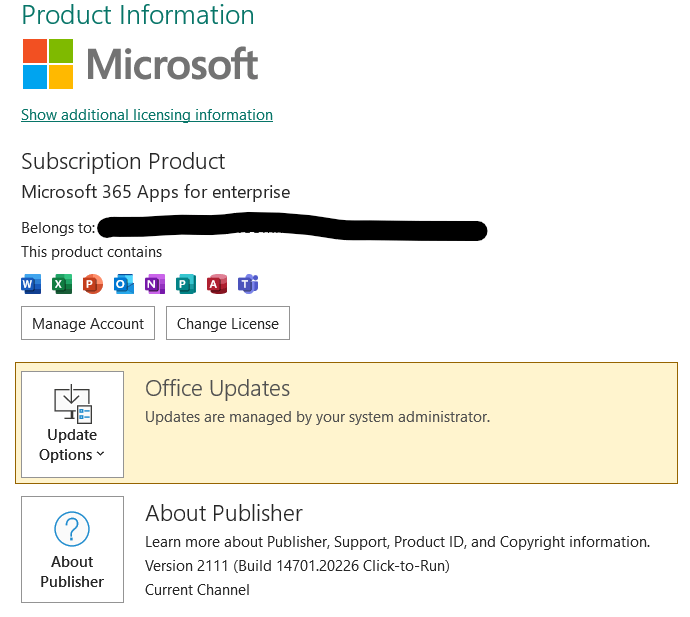Open Show additional licensing information link
This screenshot has width=690, height=617.
pyautogui.click(x=147, y=115)
